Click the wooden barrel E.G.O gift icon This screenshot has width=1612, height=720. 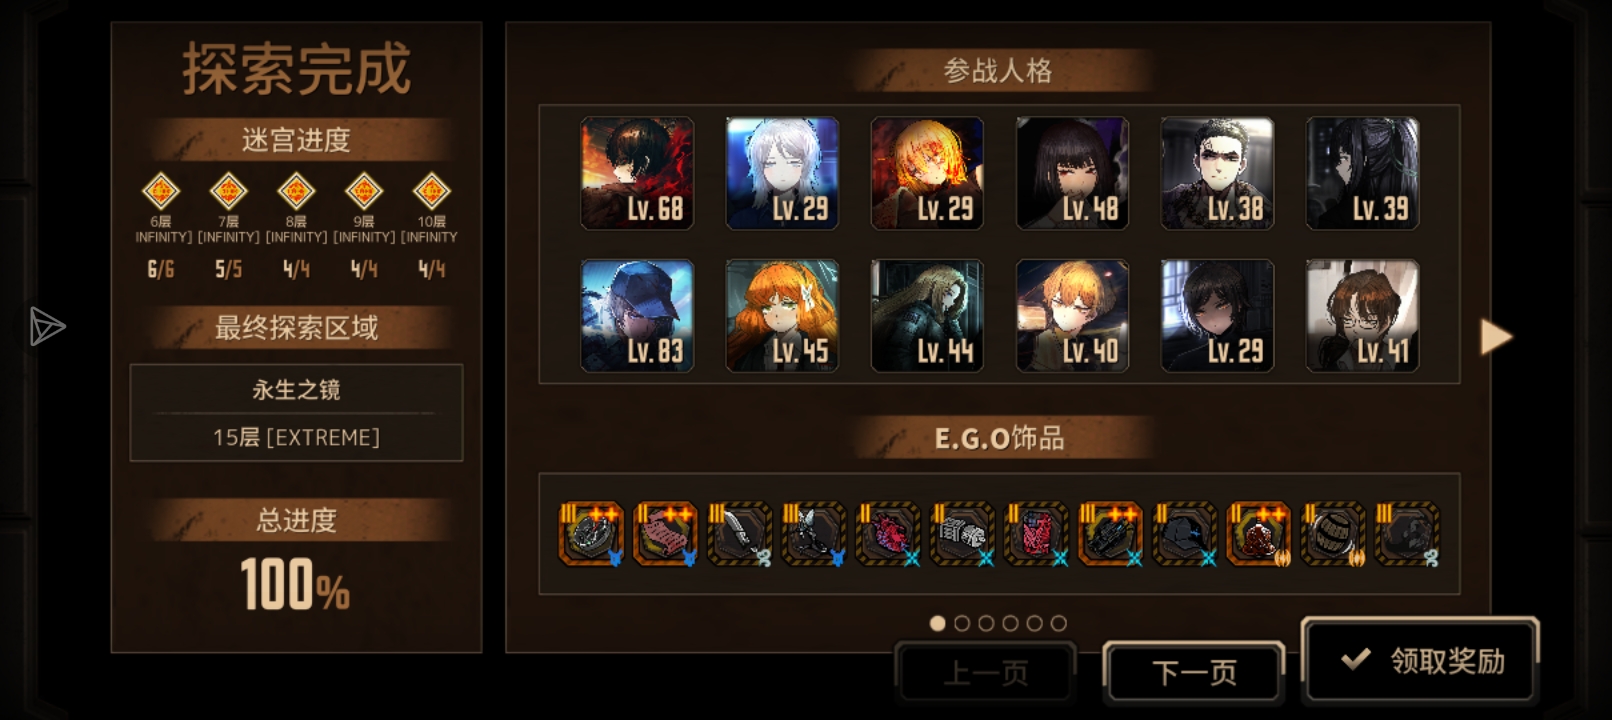[x=1332, y=534]
